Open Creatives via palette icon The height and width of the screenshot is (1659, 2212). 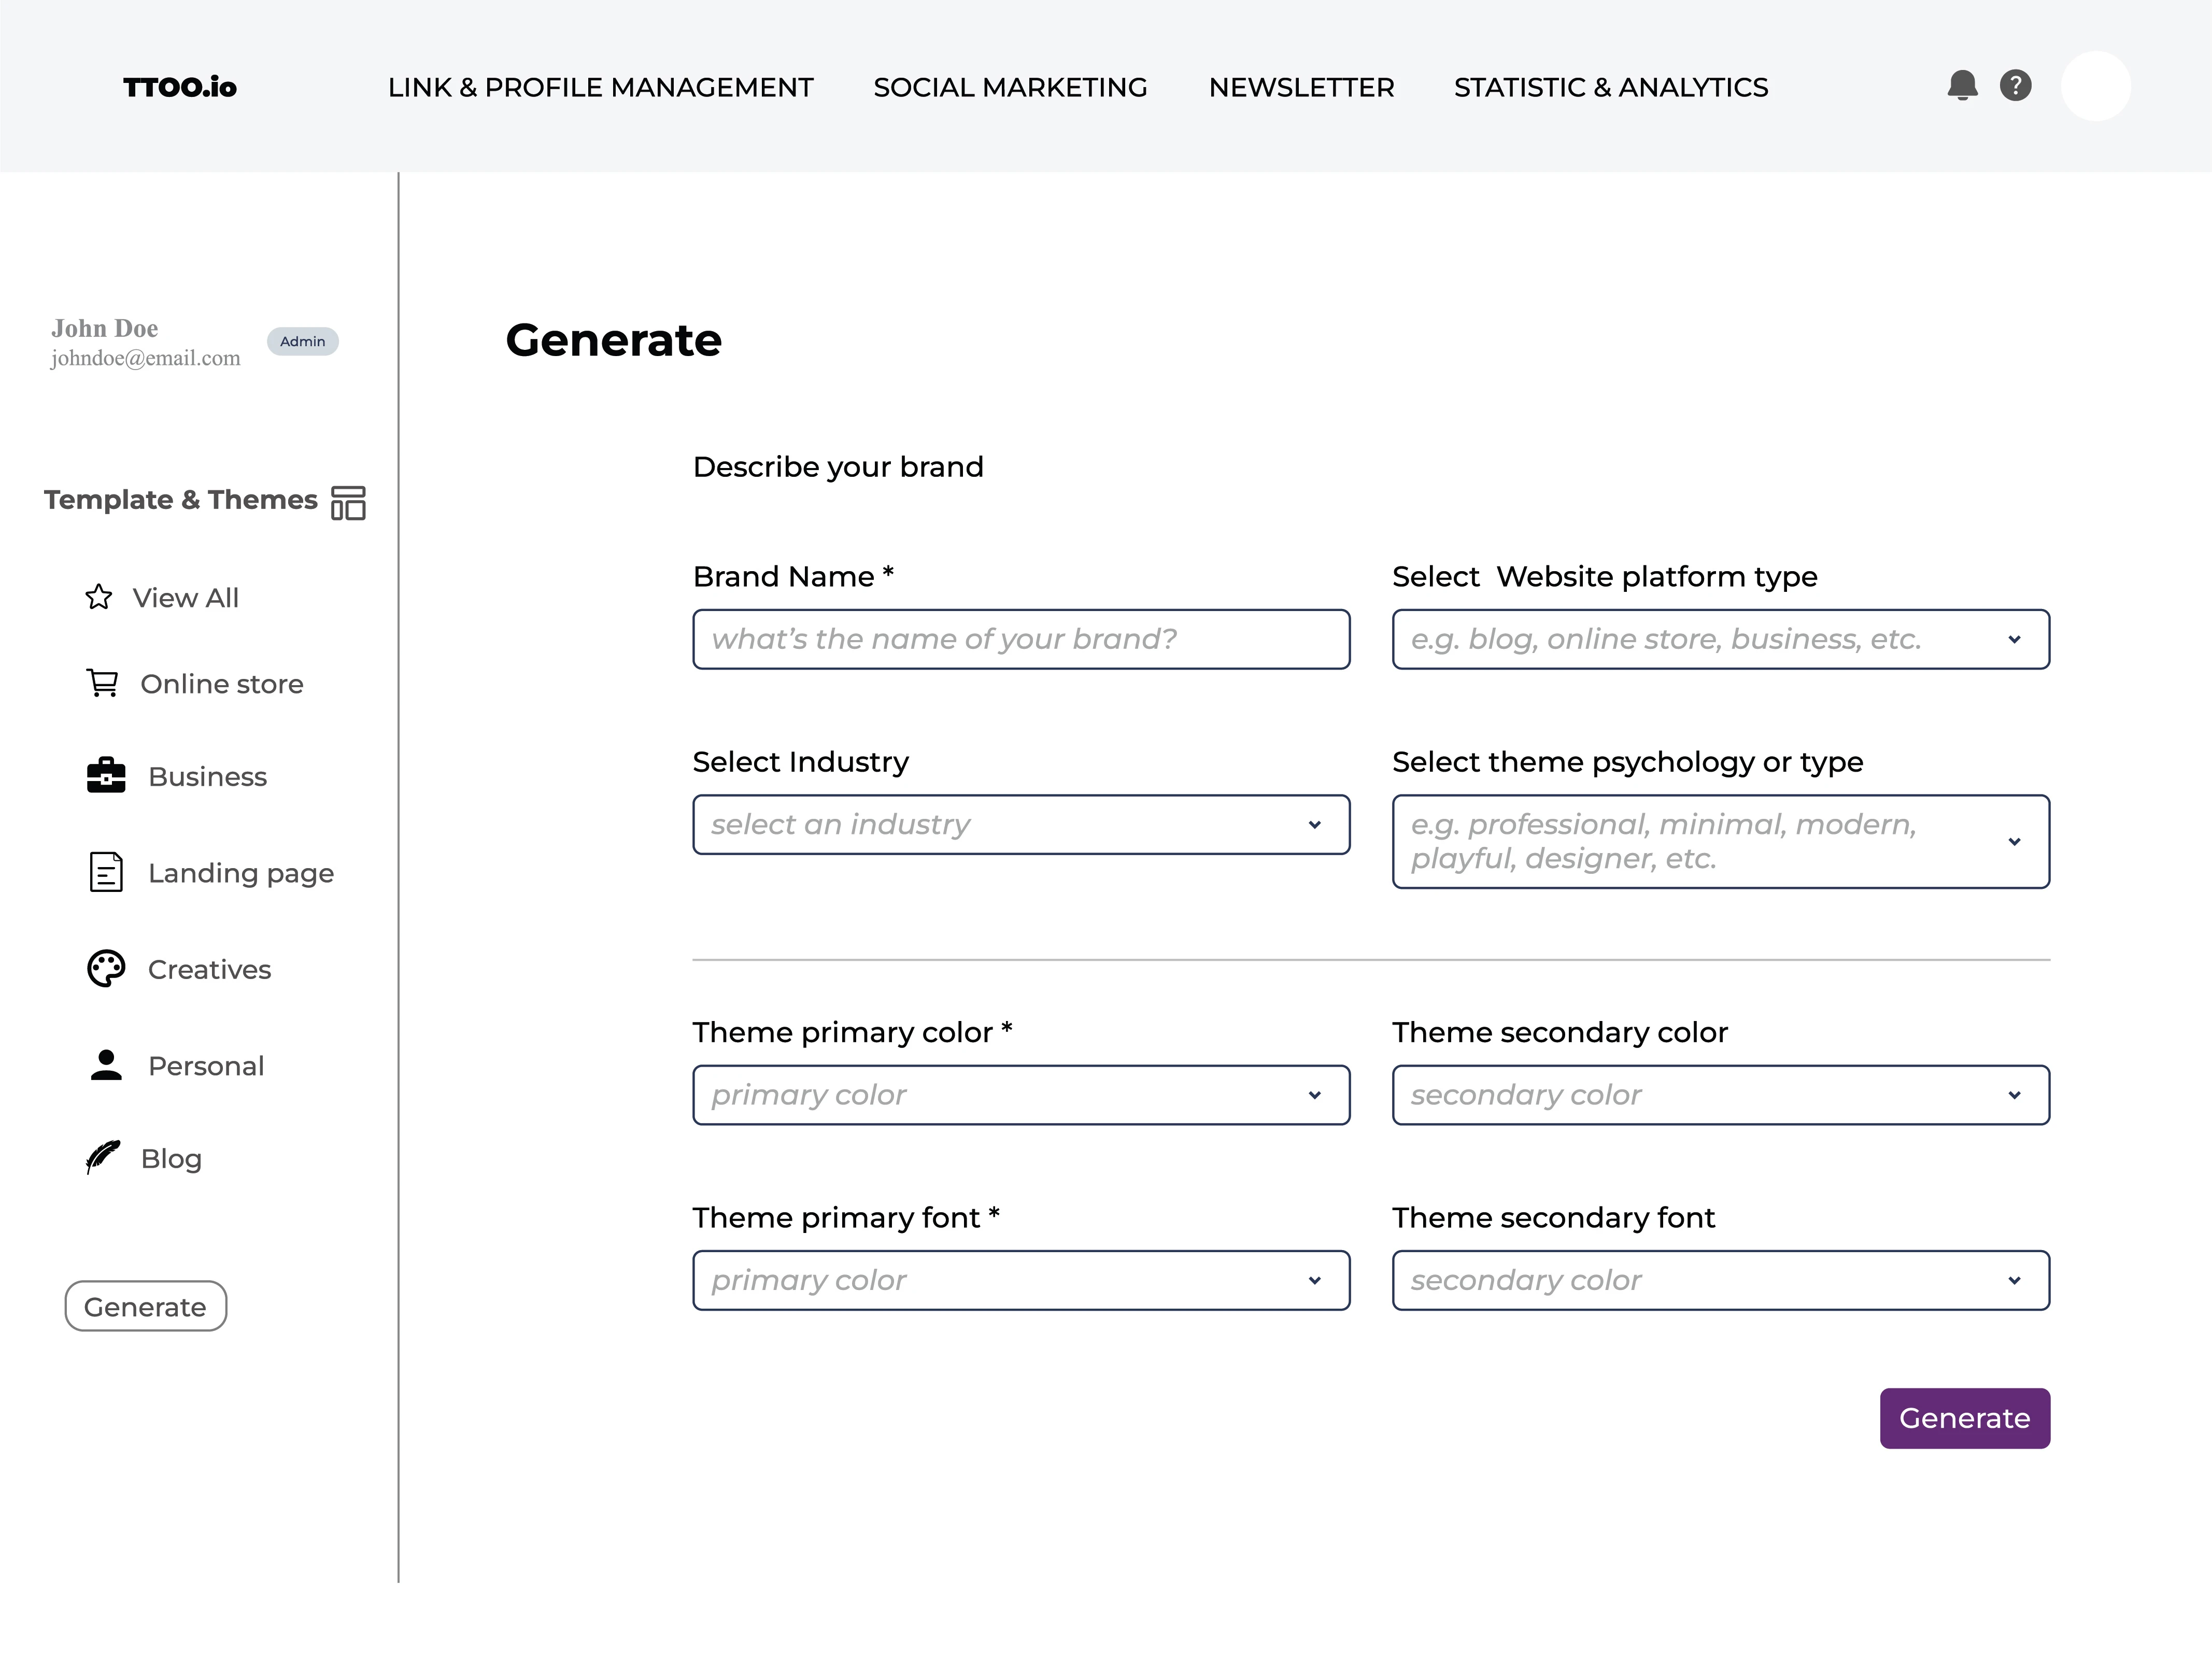pyautogui.click(x=106, y=968)
